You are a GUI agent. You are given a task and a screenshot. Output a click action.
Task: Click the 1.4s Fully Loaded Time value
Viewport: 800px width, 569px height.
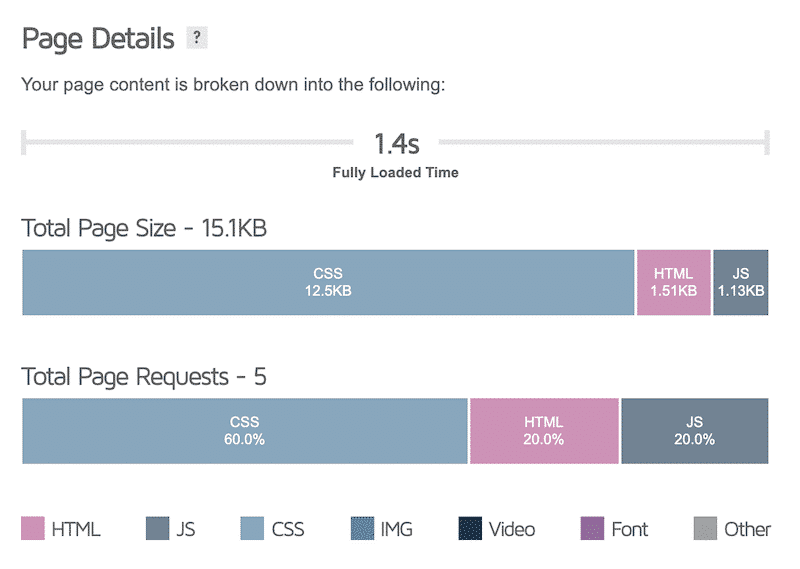click(396, 144)
